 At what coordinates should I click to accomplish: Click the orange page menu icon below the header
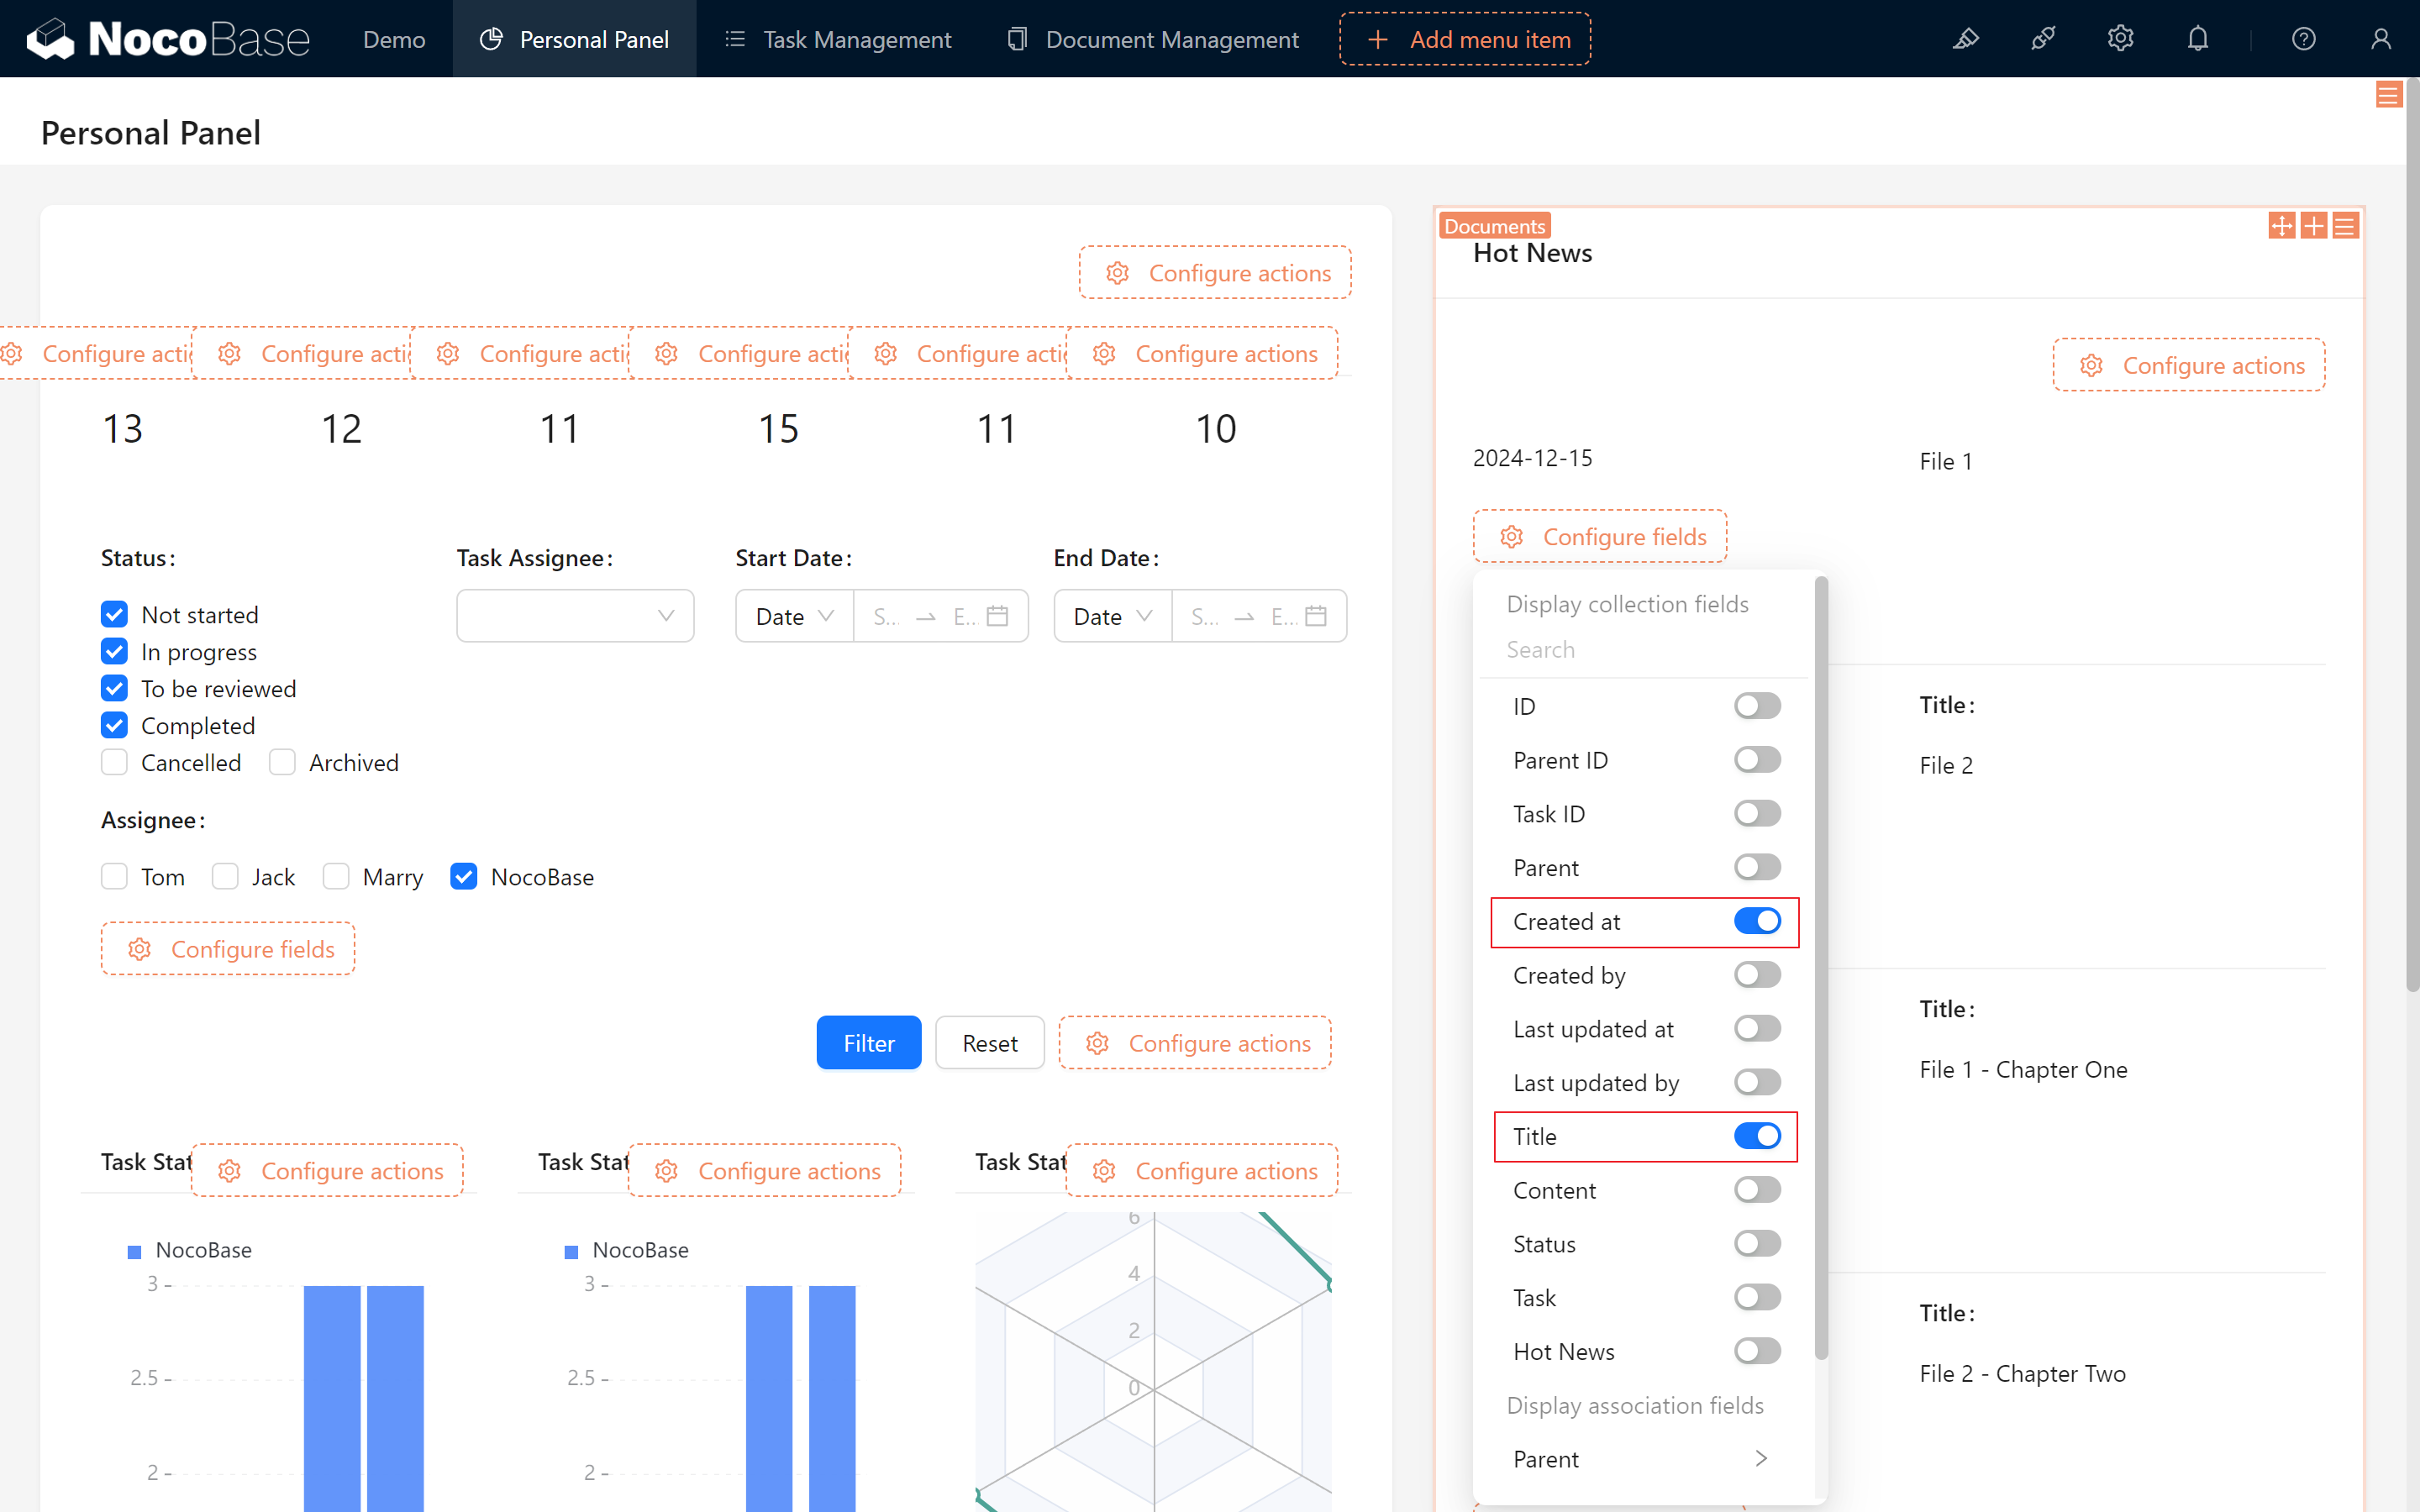pos(2388,95)
